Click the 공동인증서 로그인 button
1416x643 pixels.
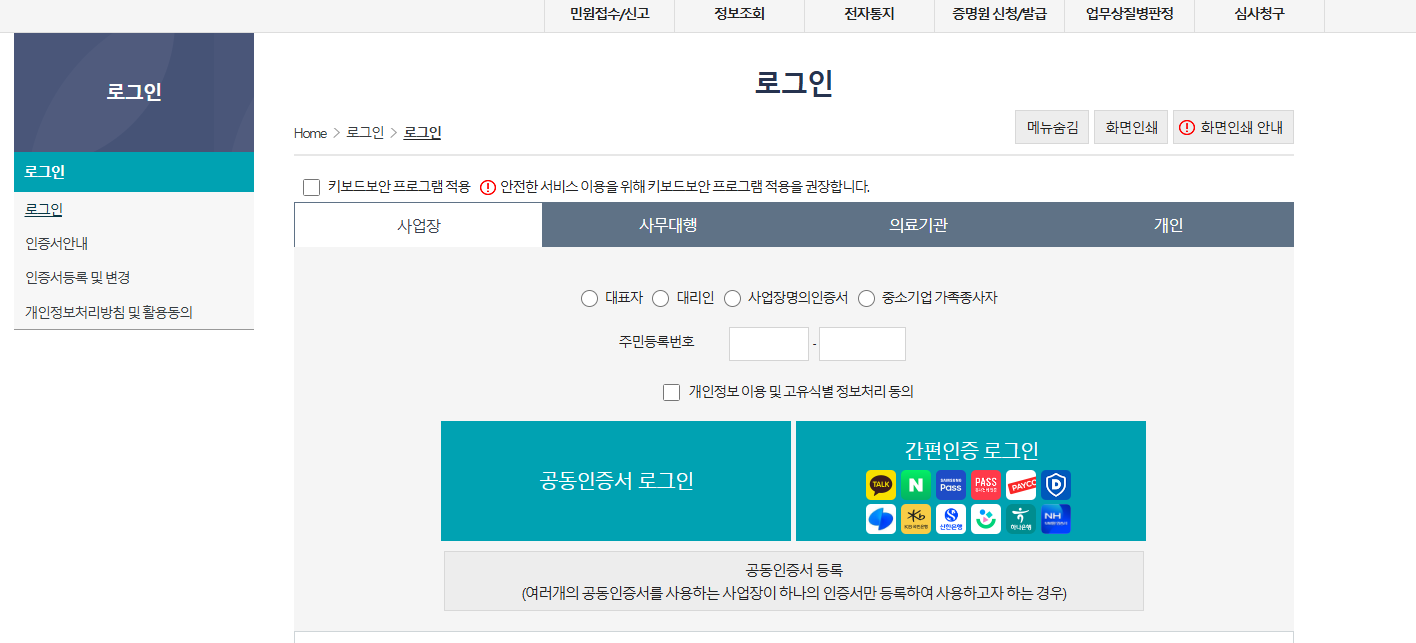(x=616, y=481)
